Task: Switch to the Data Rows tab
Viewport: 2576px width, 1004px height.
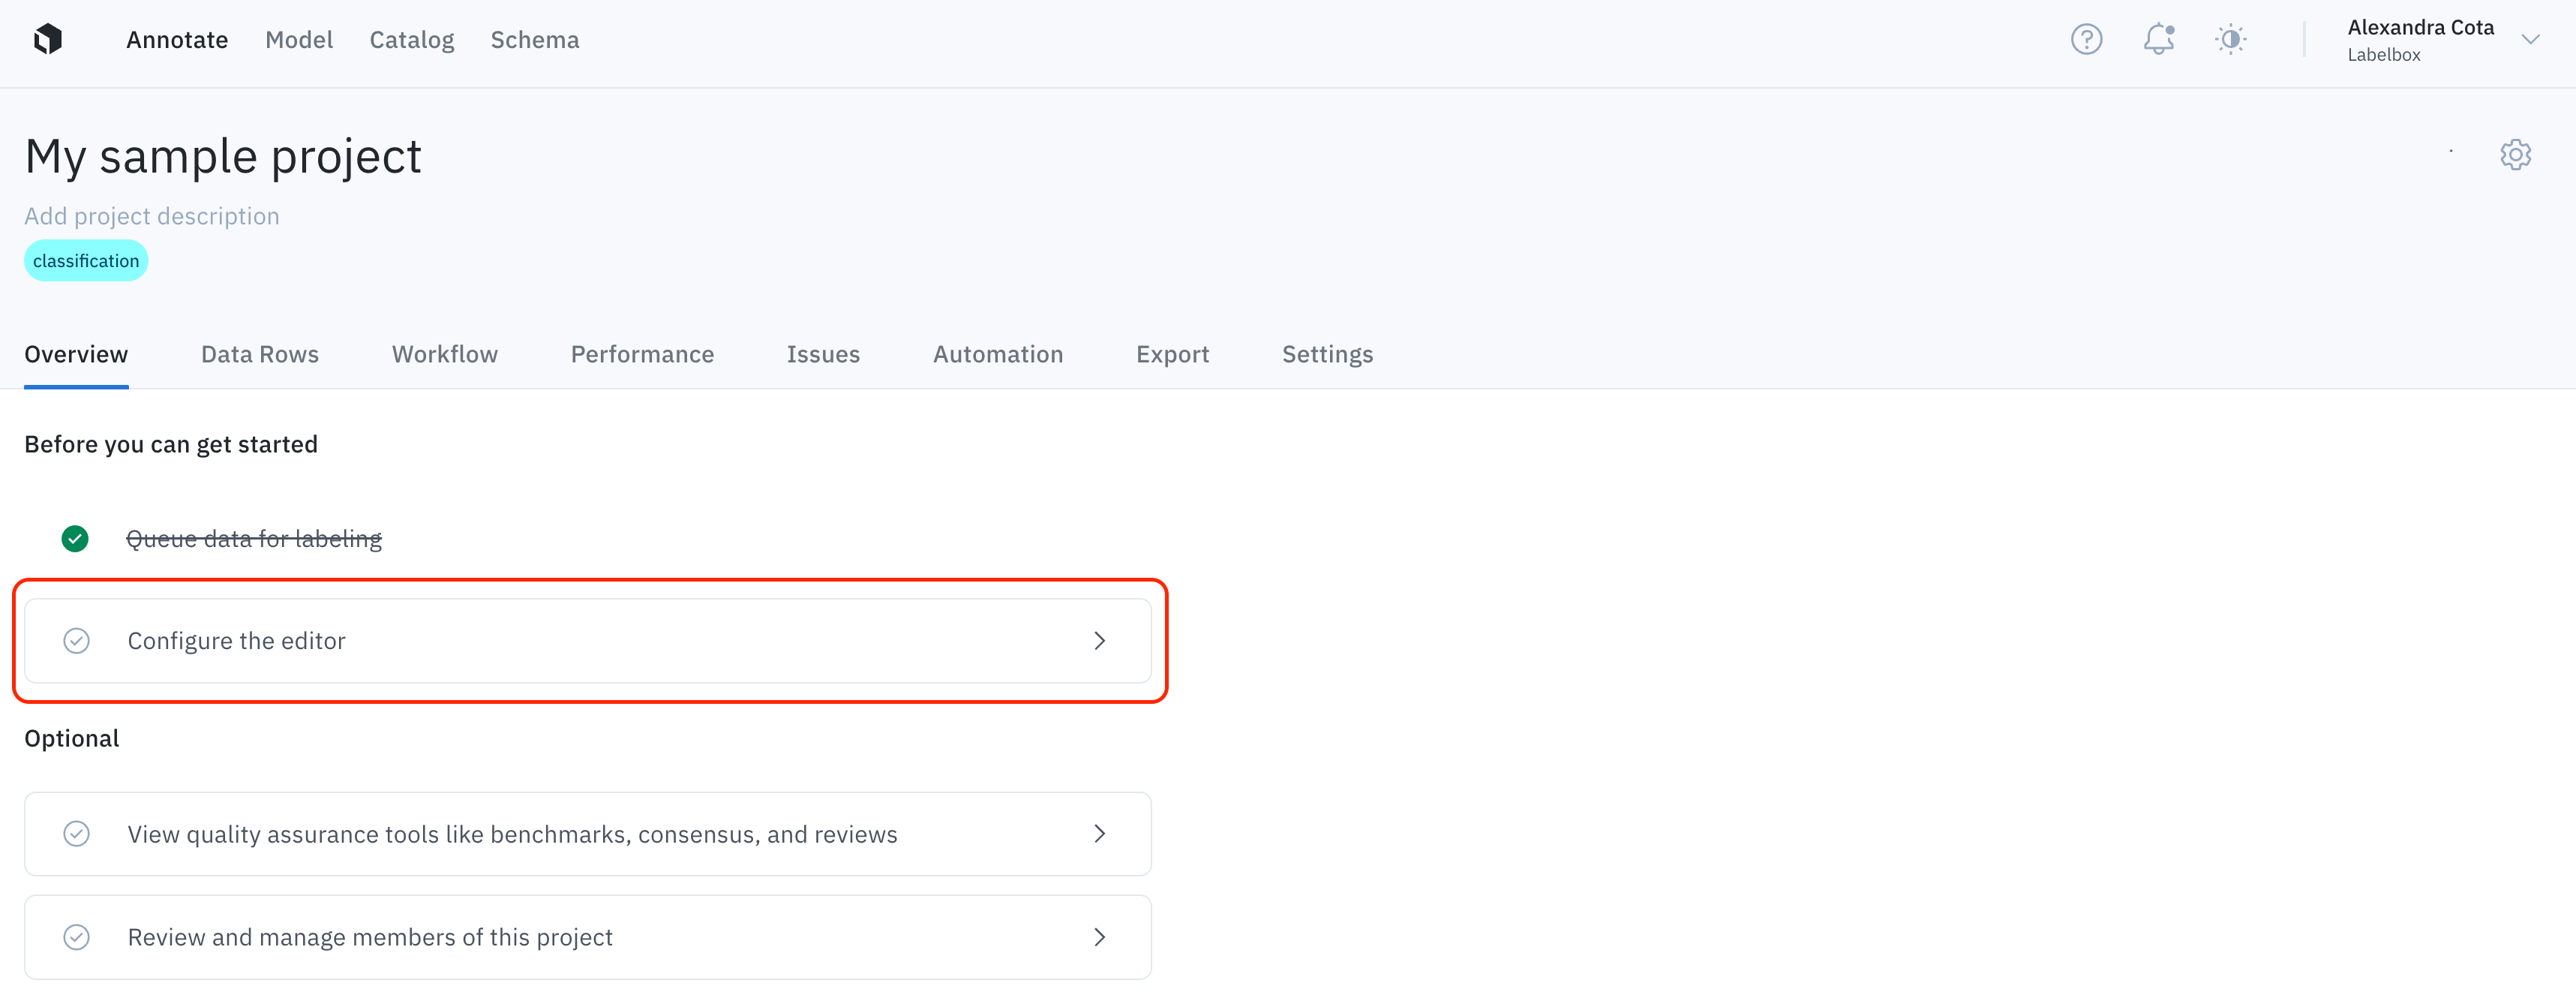Action: (x=260, y=355)
